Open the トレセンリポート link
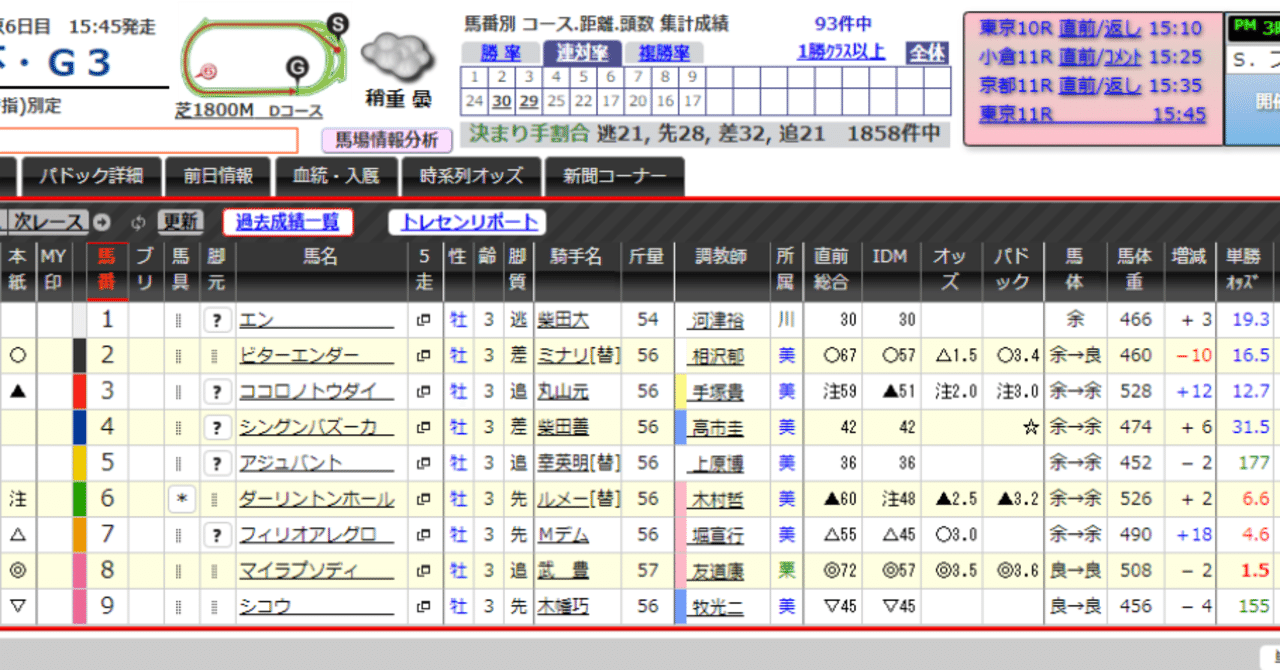 pos(467,222)
